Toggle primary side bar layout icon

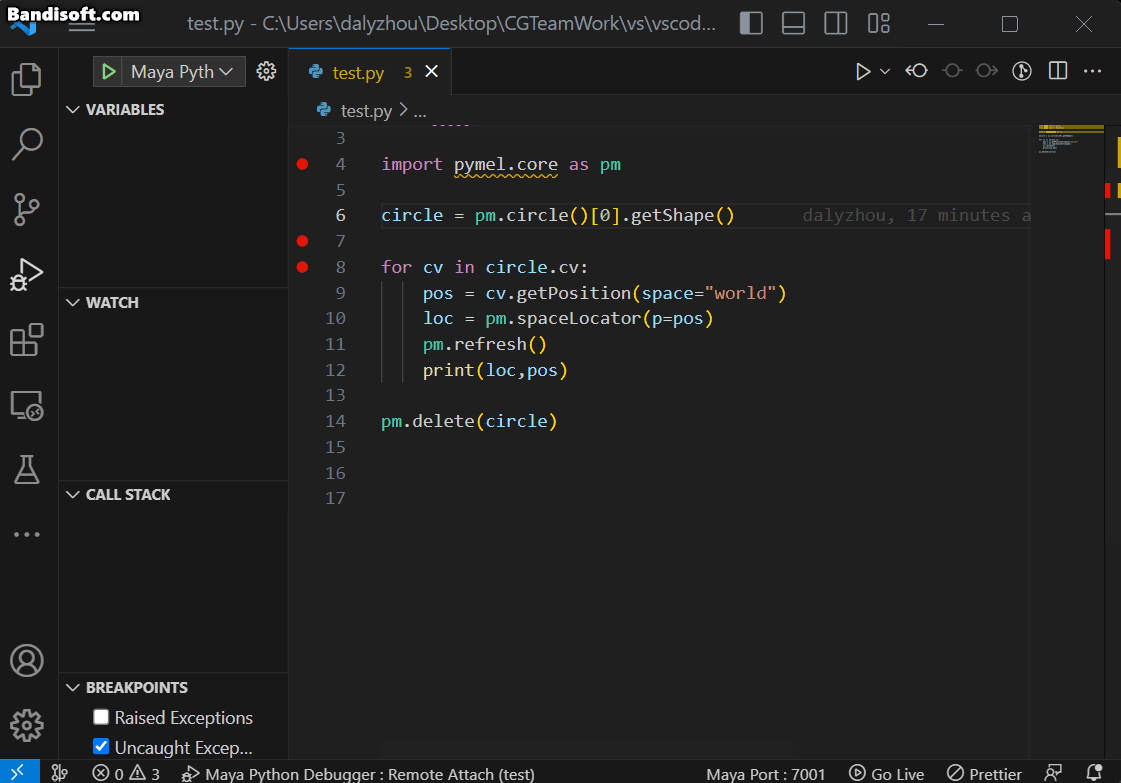[751, 24]
